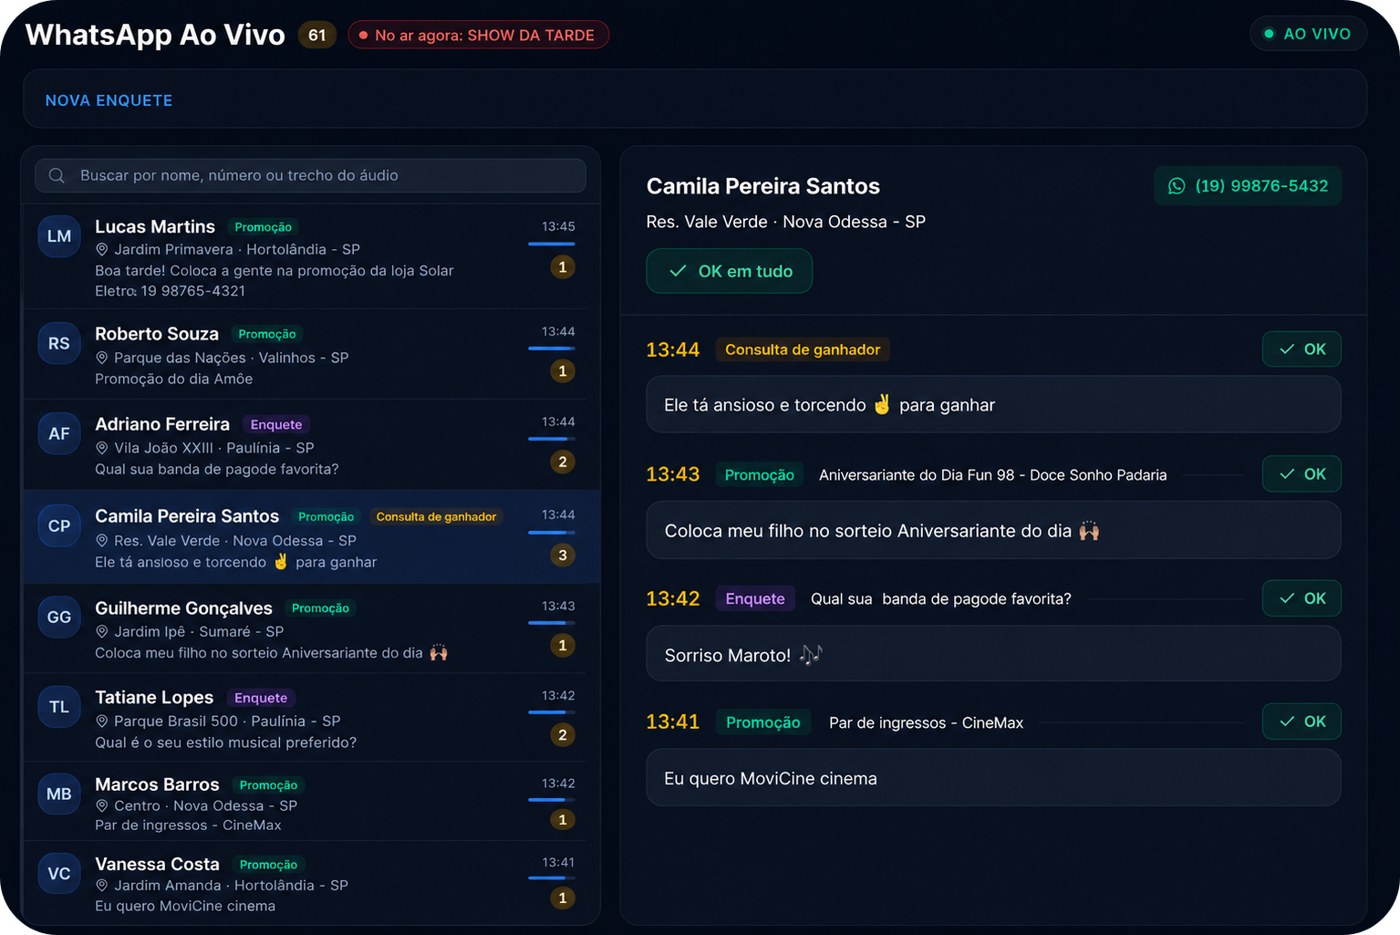Mark the 13:42 Enquete message OK
The image size is (1400, 935).
pos(1301,598)
